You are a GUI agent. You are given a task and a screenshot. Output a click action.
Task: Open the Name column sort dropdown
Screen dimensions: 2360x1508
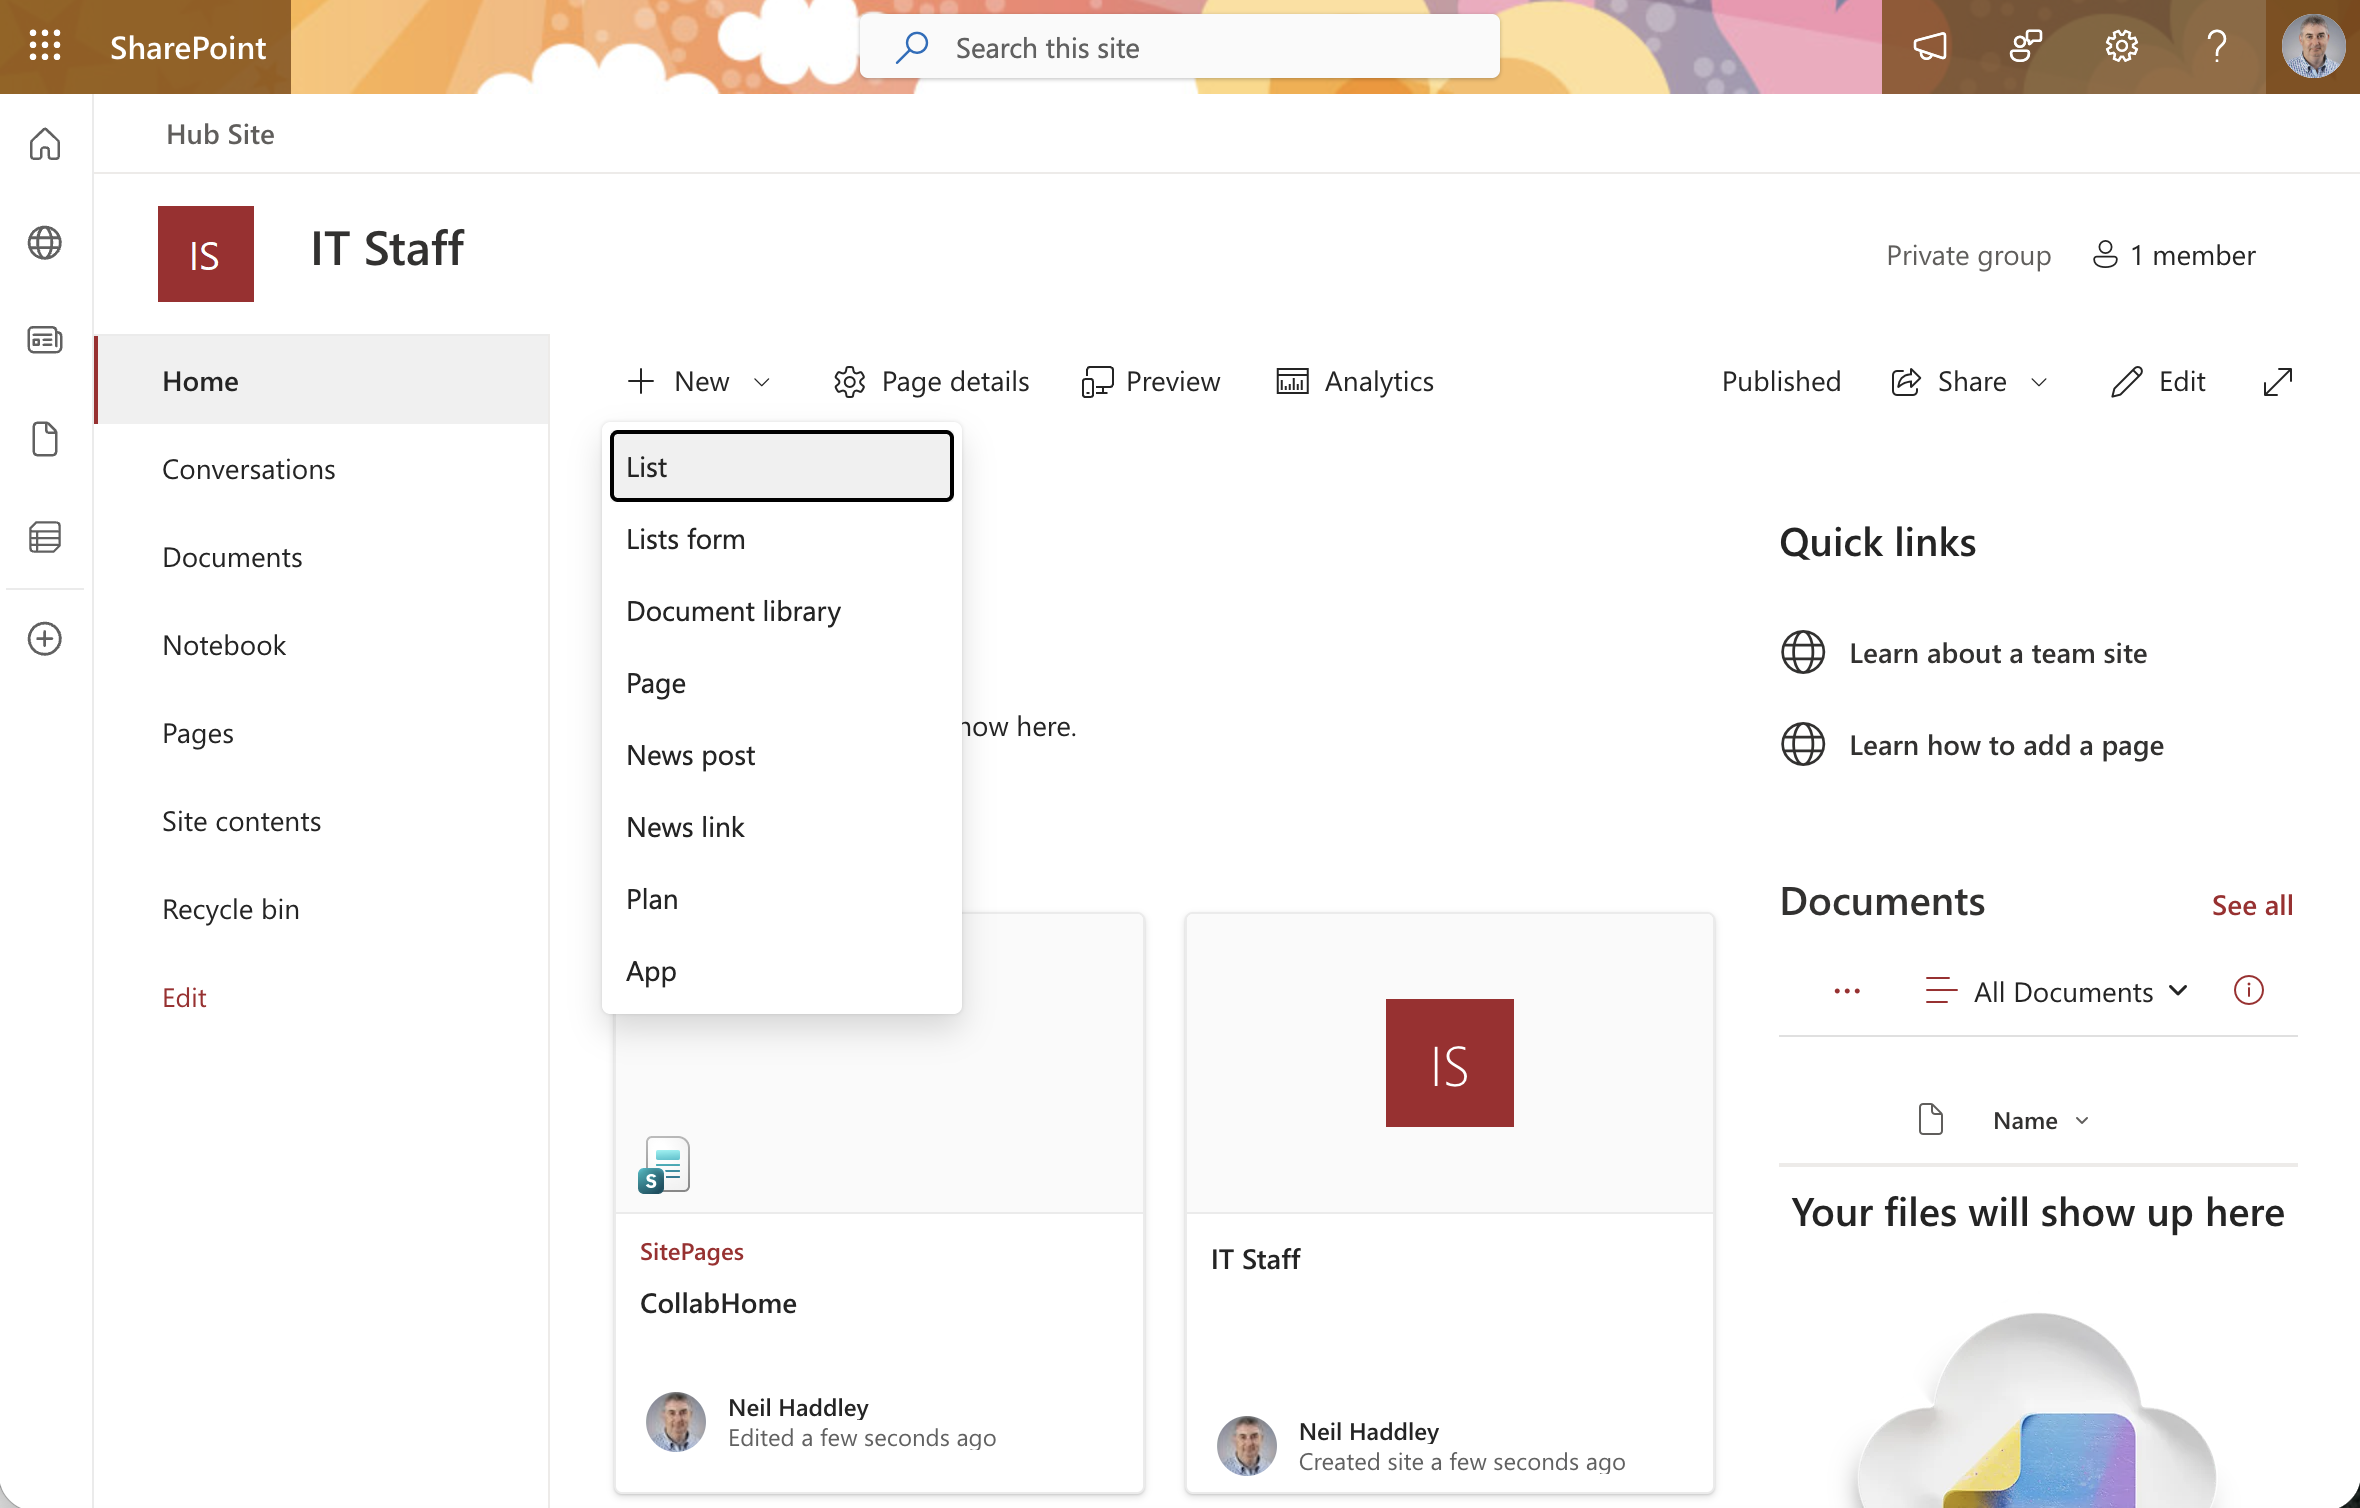pyautogui.click(x=2042, y=1120)
